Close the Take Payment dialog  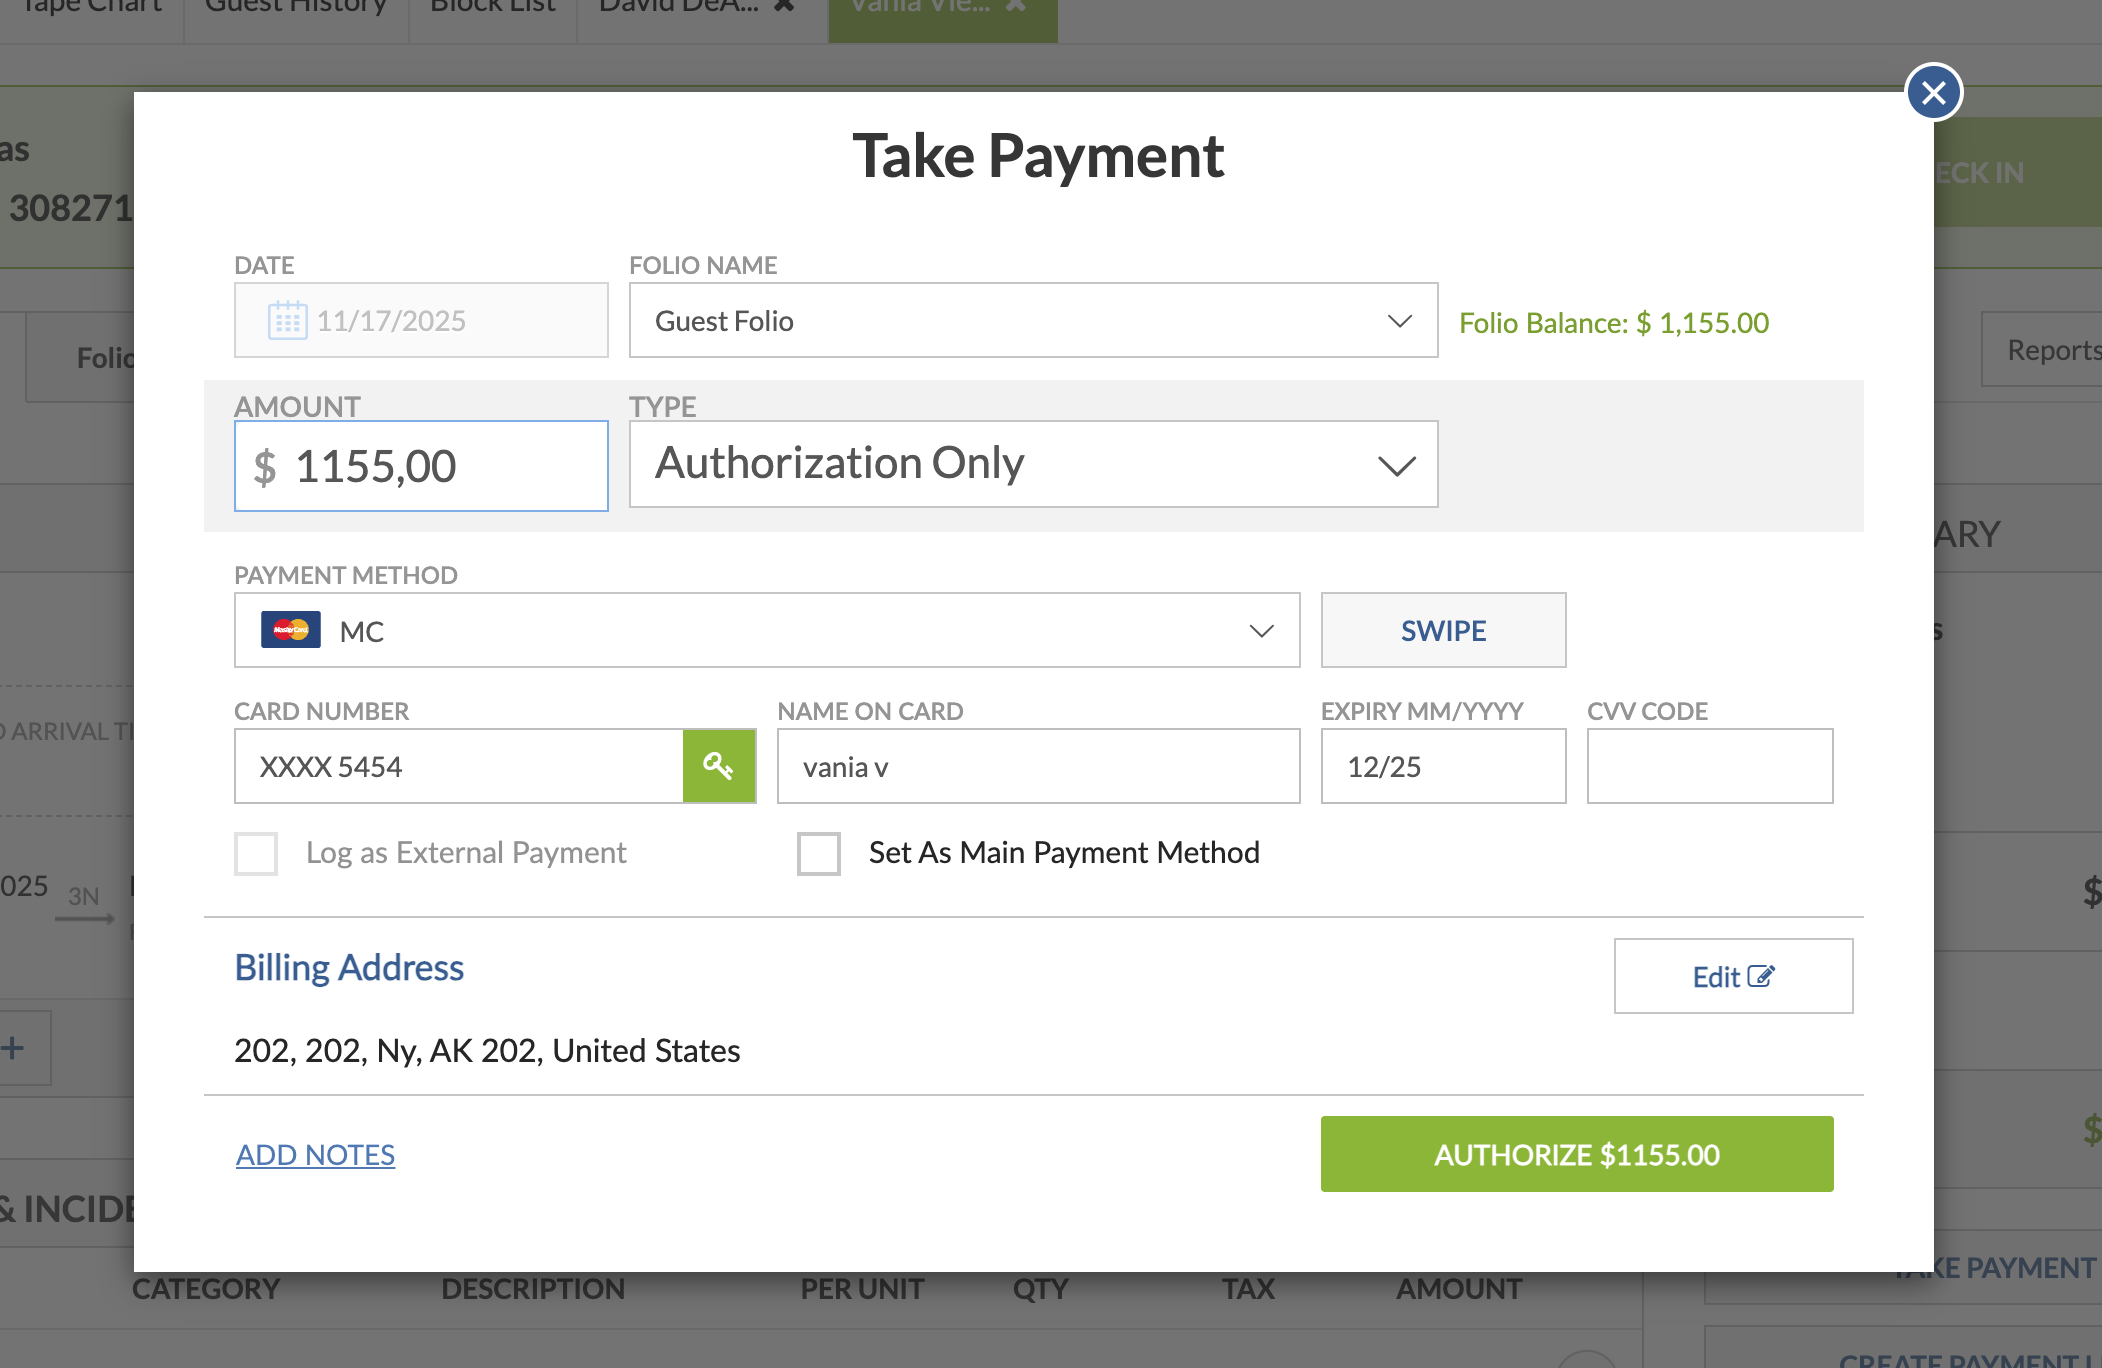[1933, 92]
